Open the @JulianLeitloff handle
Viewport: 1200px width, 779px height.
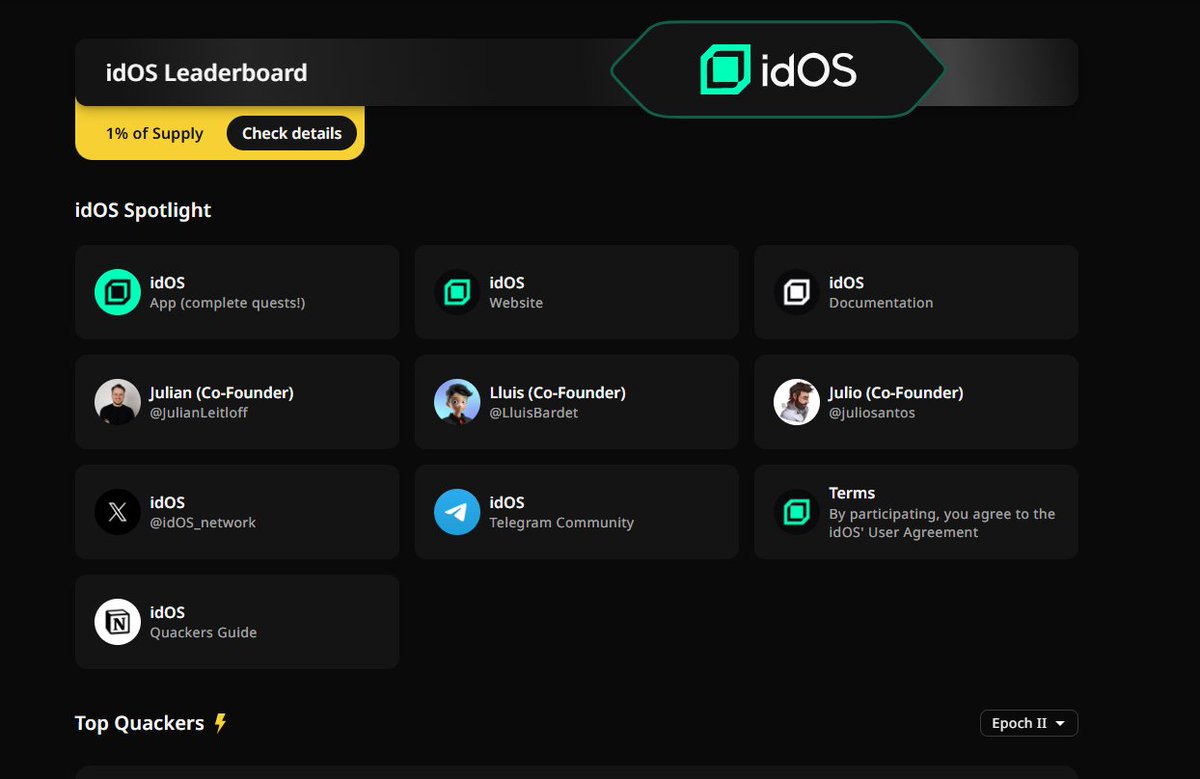199,413
